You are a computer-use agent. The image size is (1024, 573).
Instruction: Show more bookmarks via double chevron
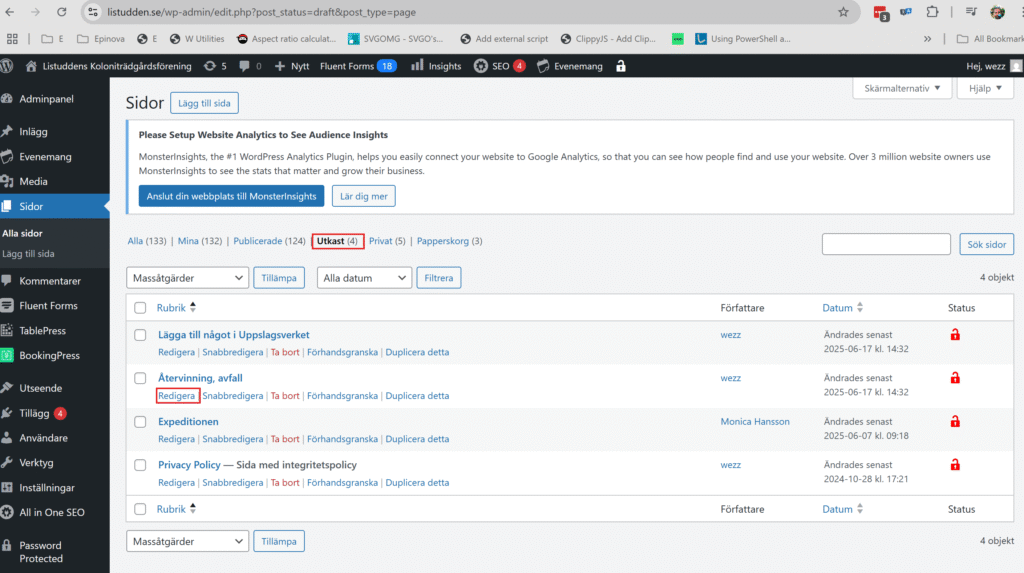coord(927,39)
